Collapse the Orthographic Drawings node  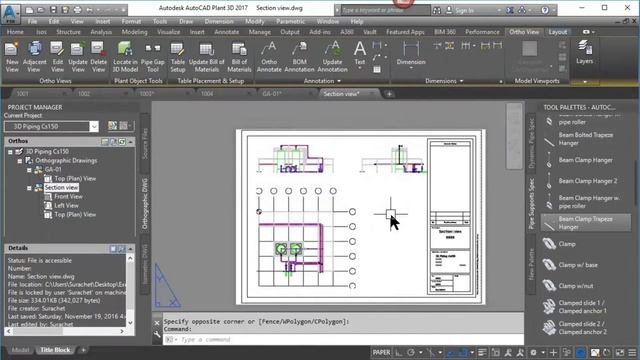[20, 161]
